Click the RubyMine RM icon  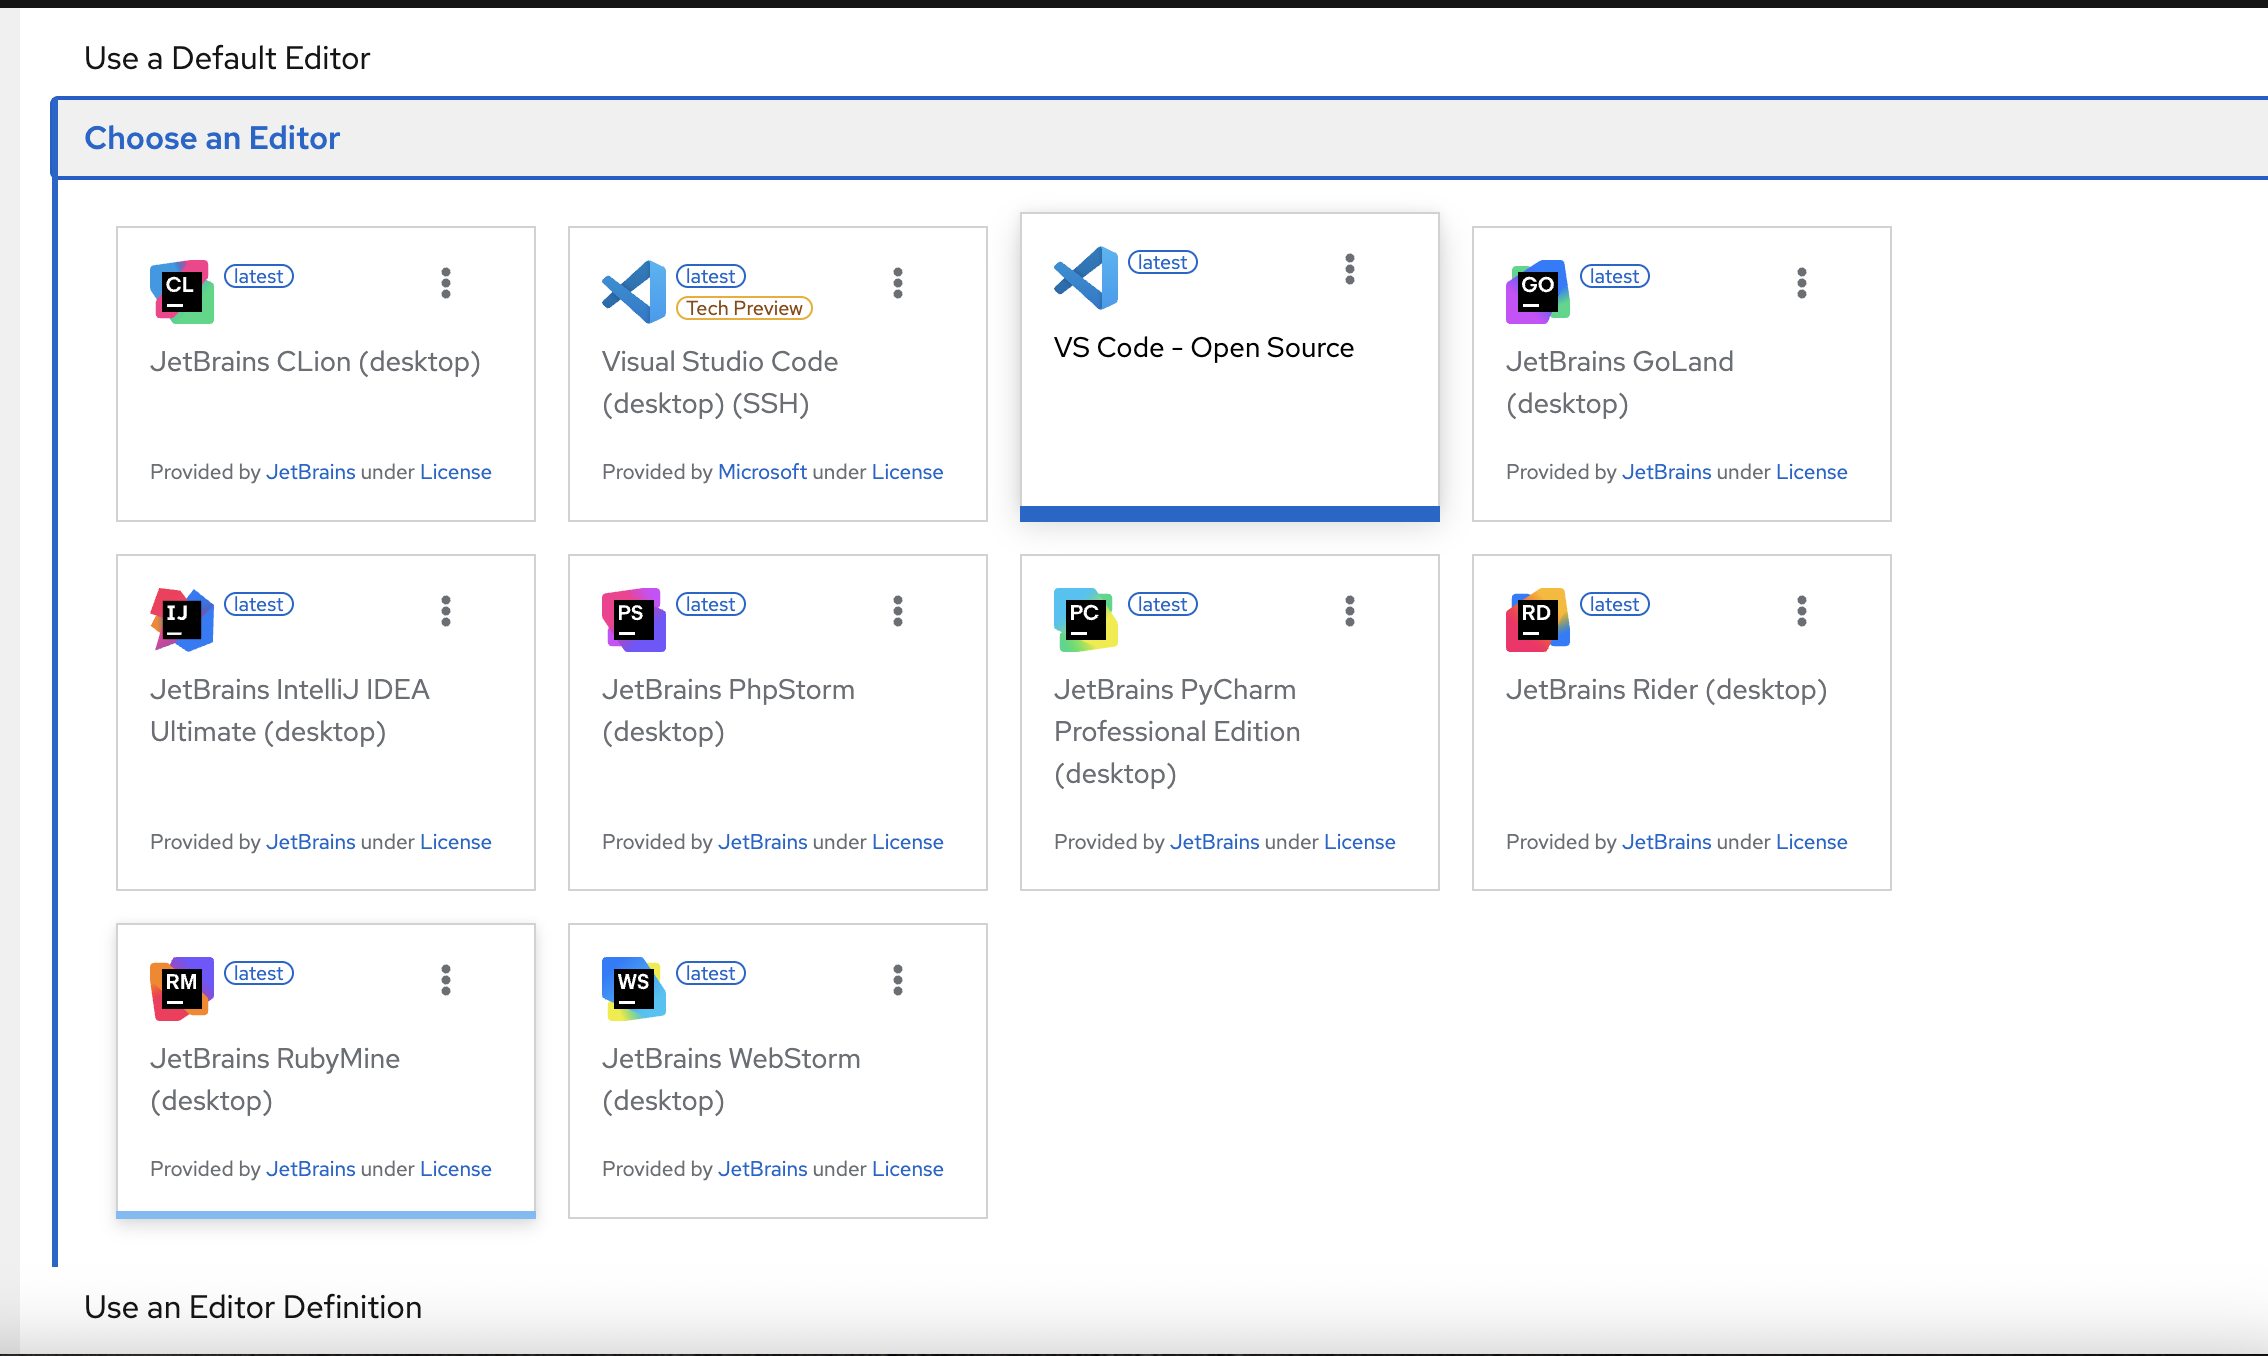pos(182,988)
